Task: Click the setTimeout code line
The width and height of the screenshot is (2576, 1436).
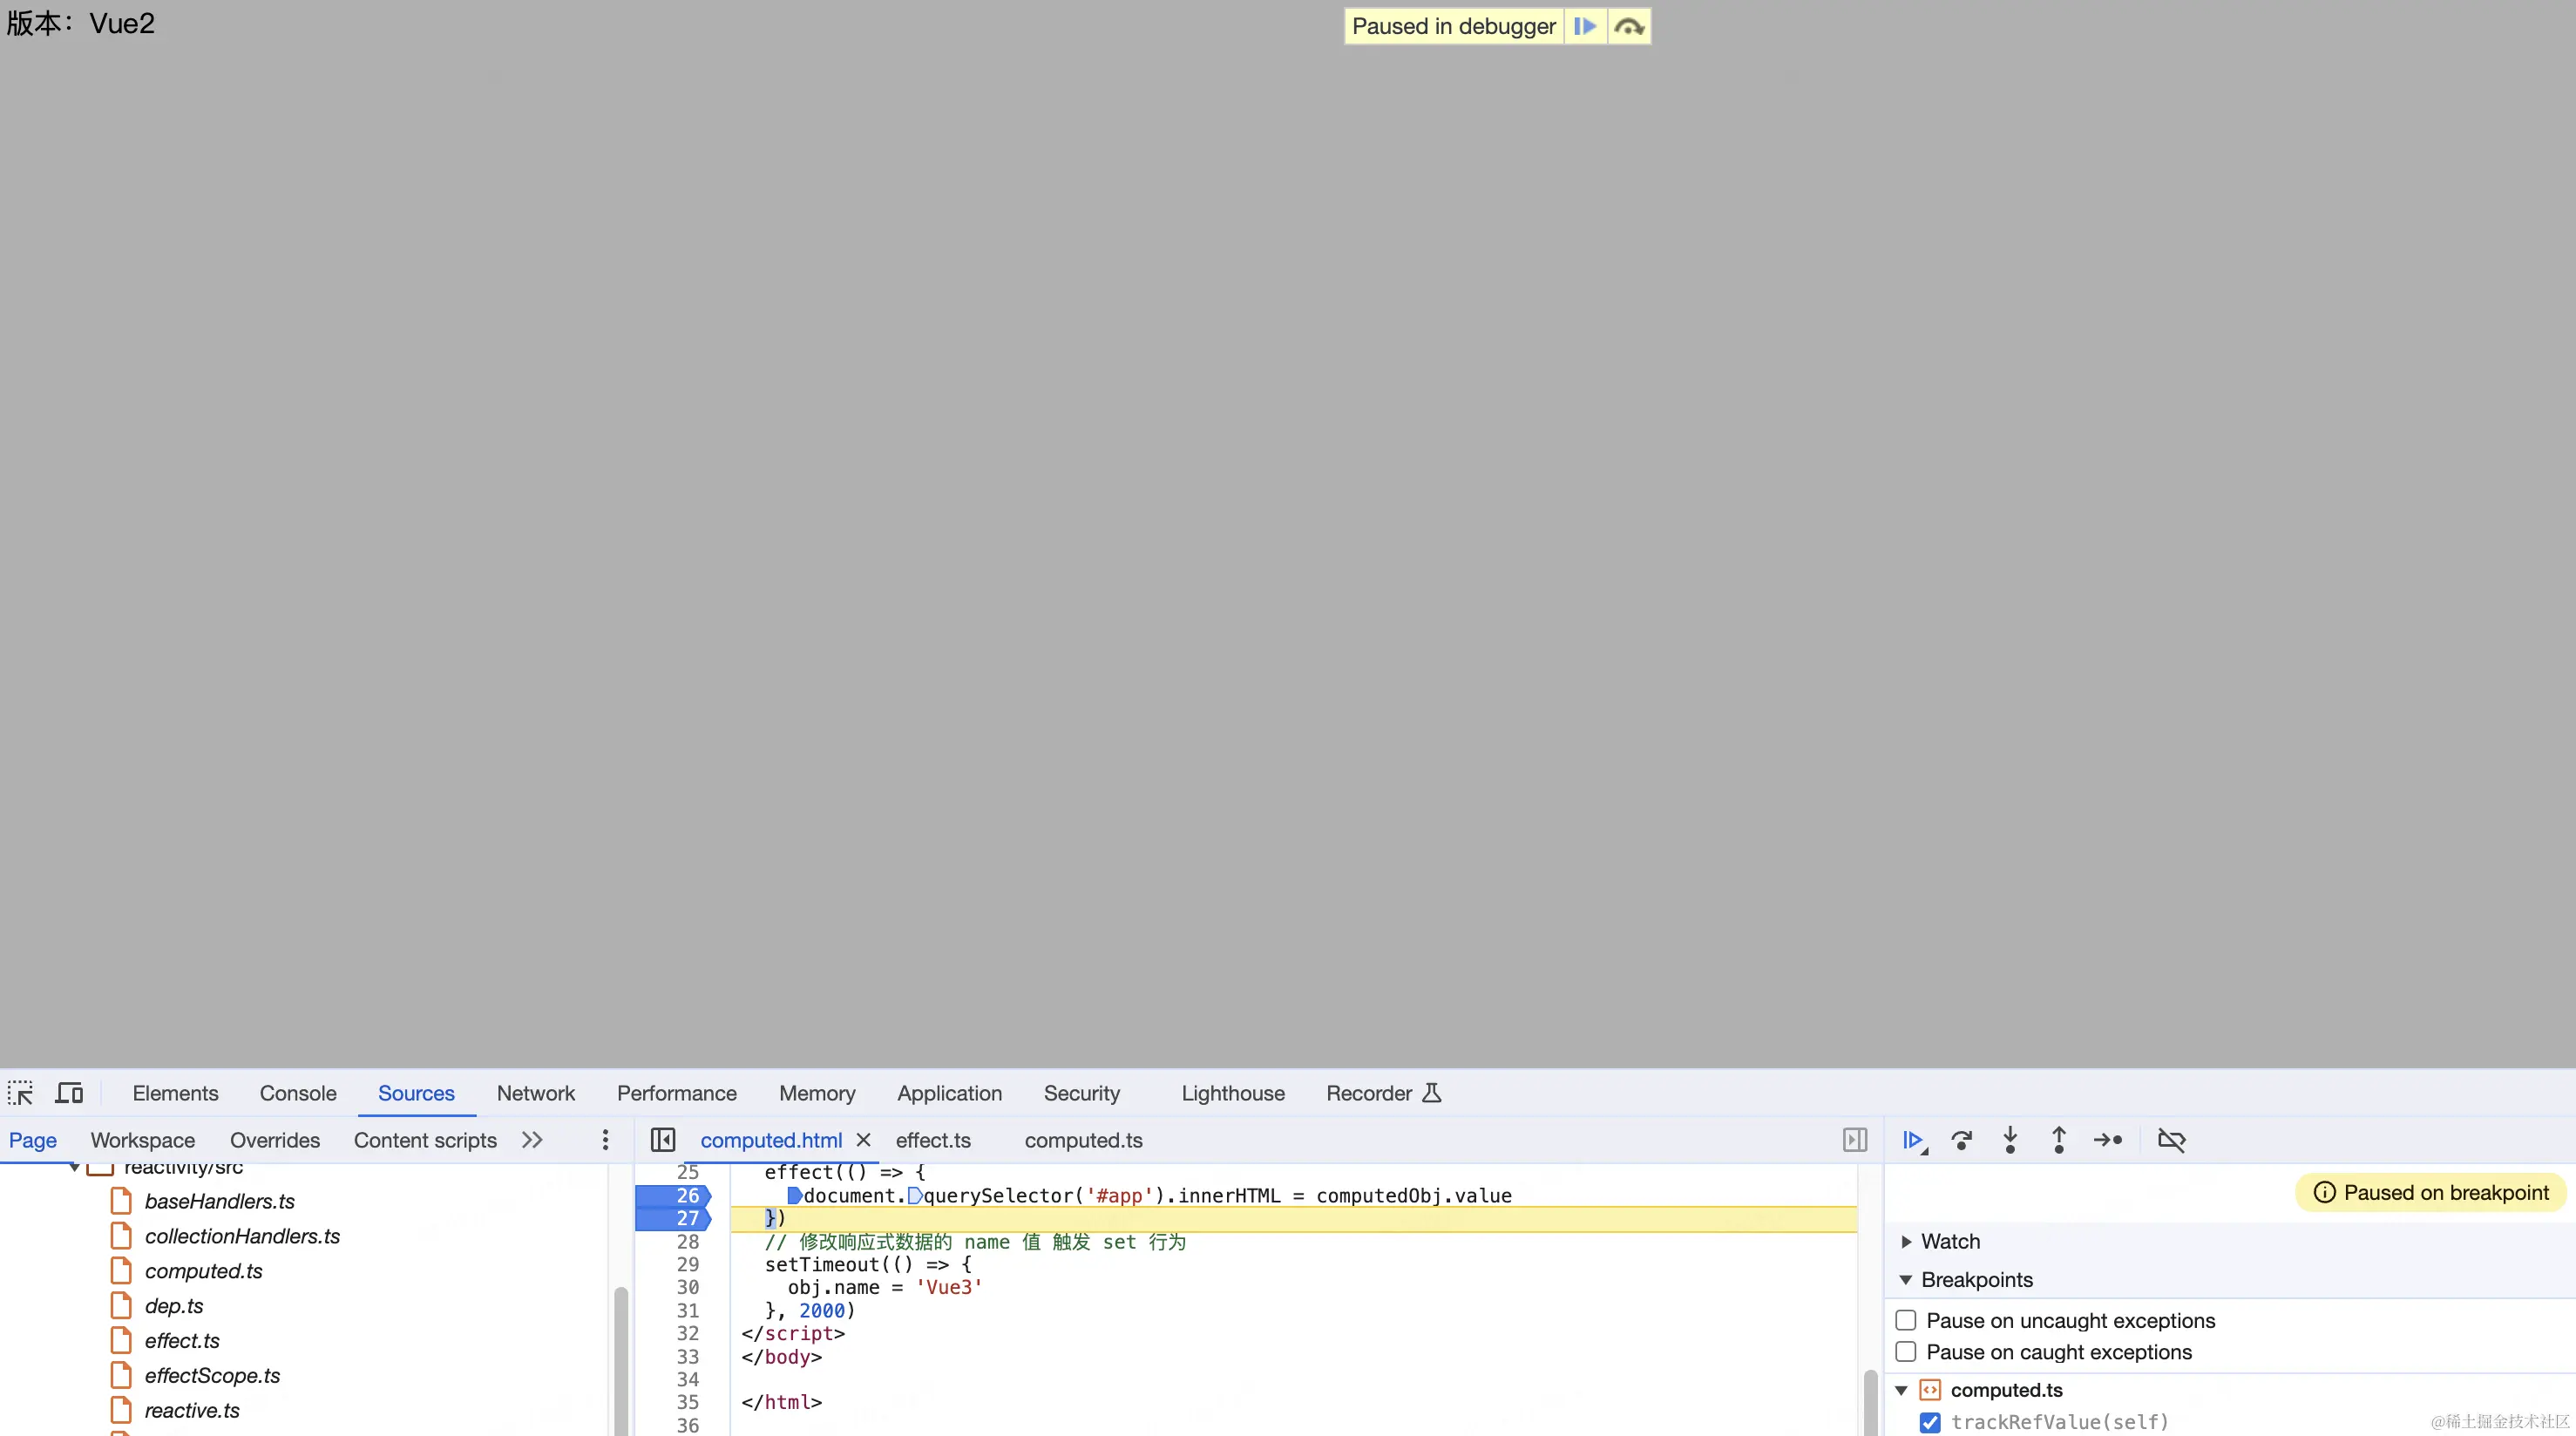Action: click(x=868, y=1264)
